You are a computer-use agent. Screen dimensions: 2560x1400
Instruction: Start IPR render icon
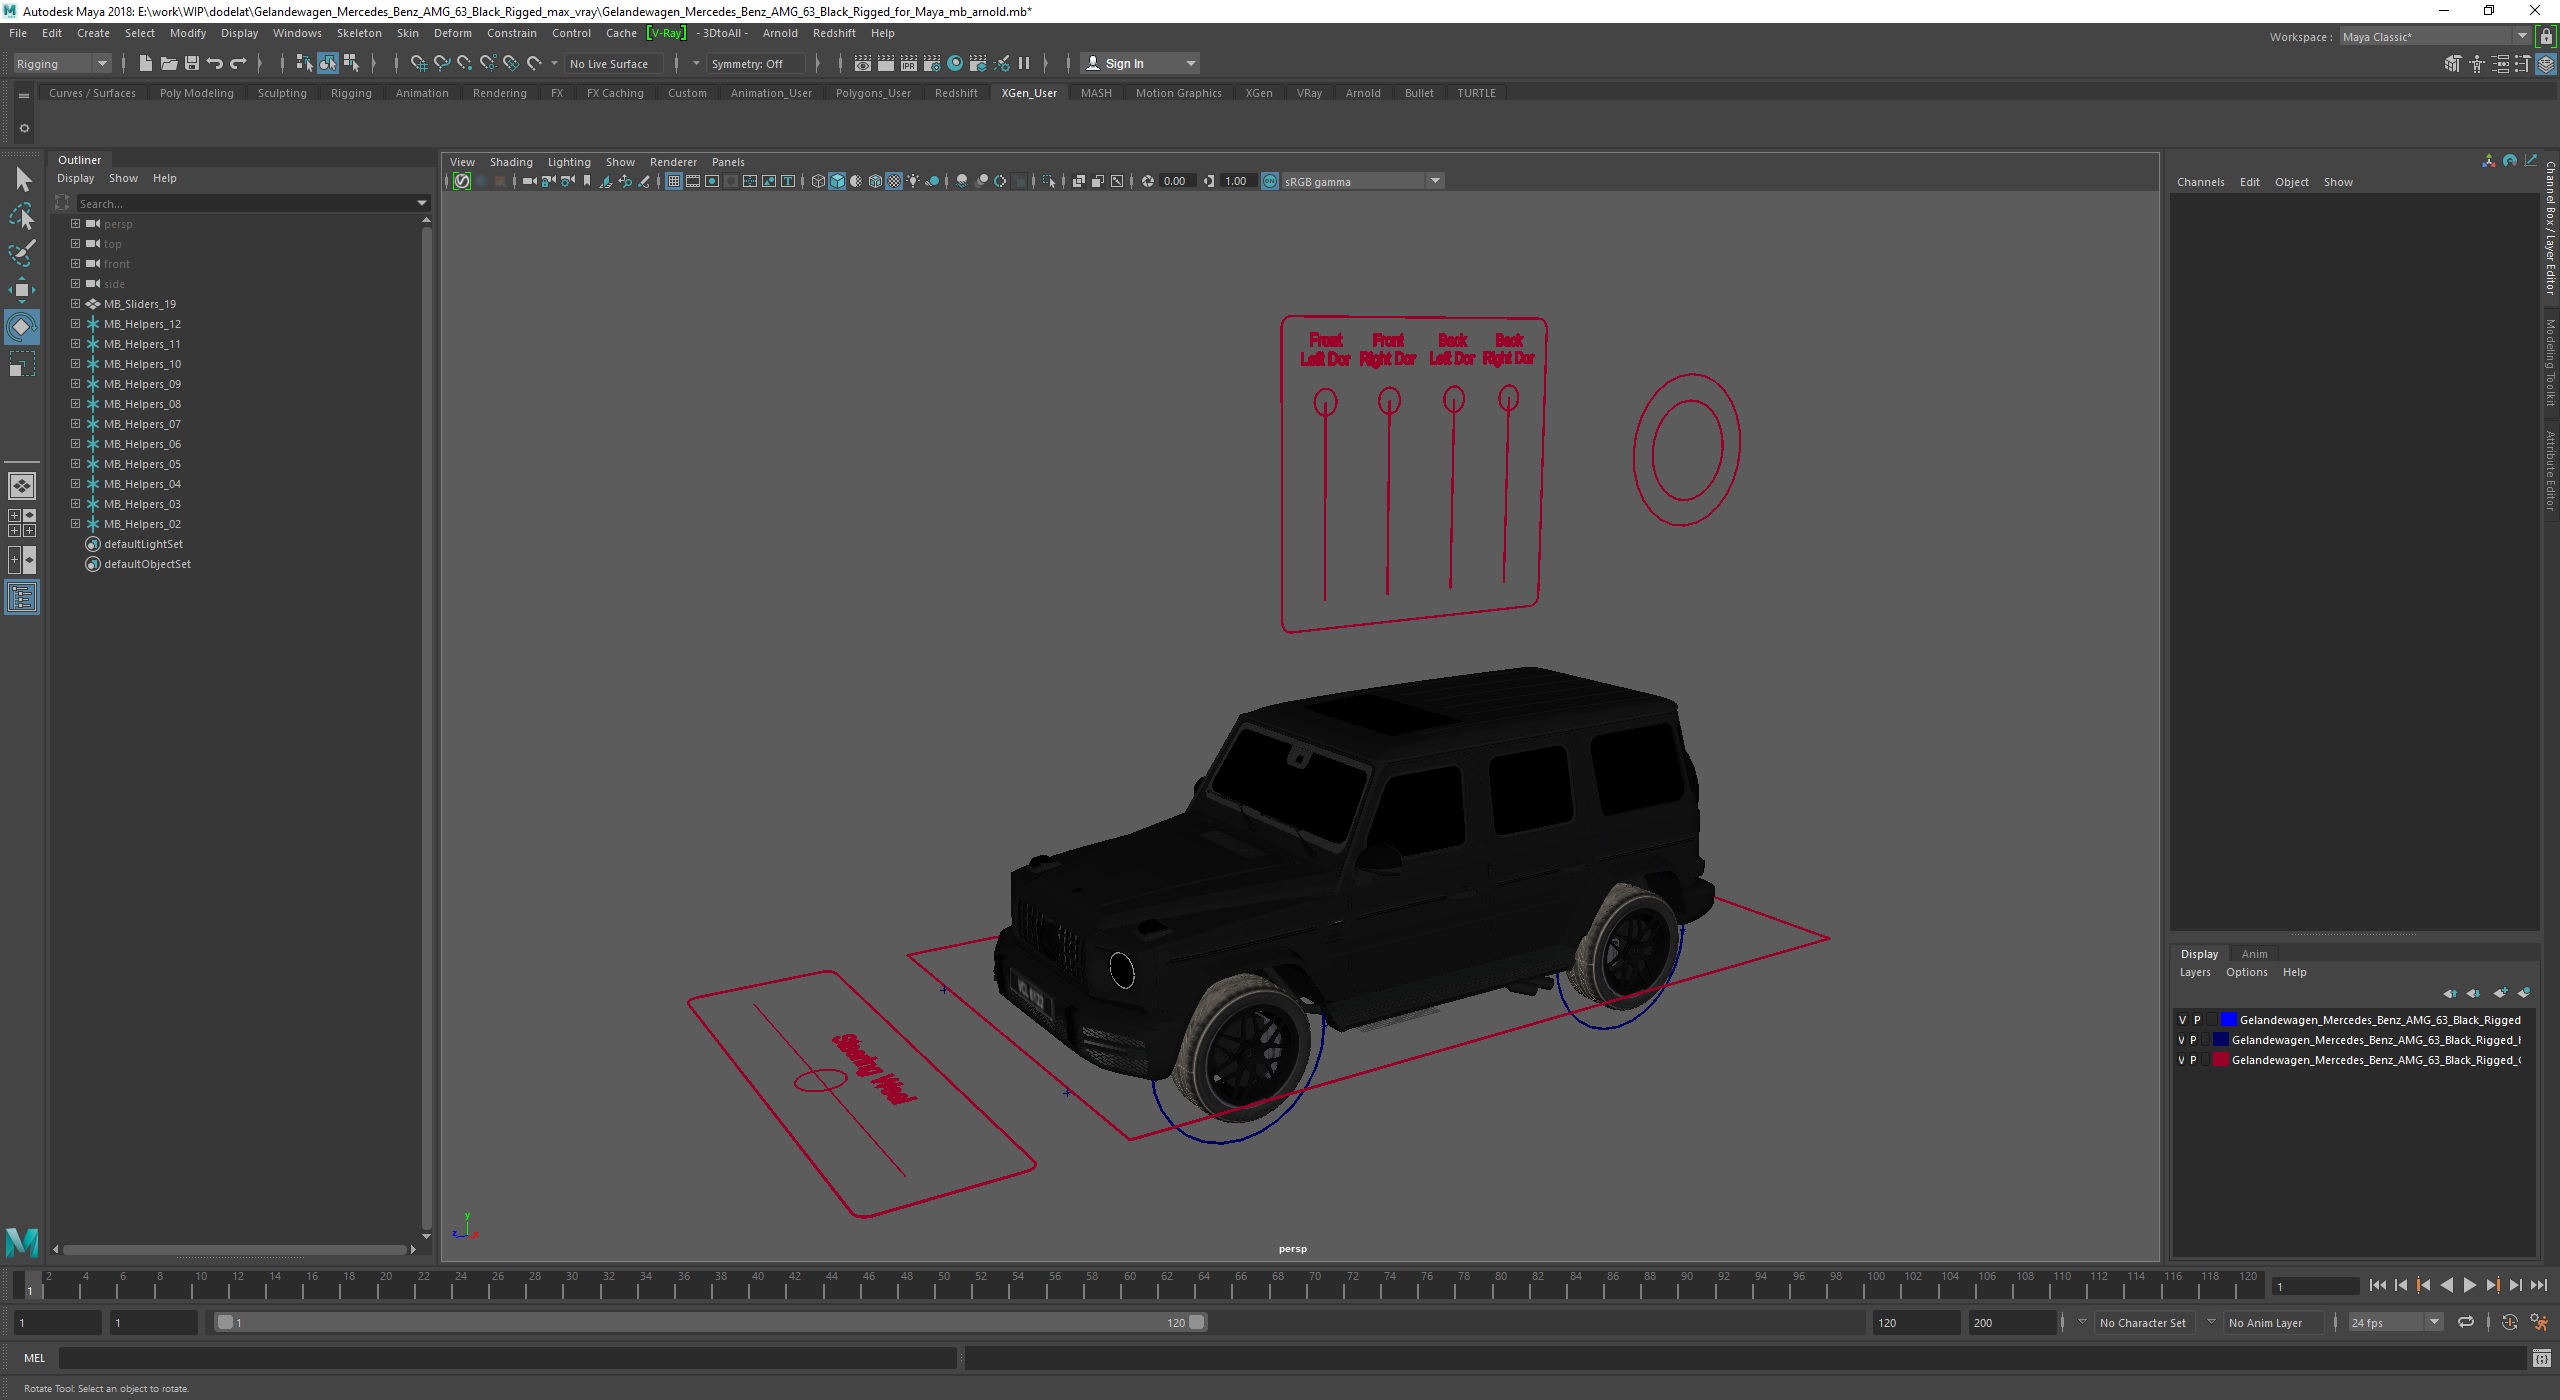coord(908,63)
